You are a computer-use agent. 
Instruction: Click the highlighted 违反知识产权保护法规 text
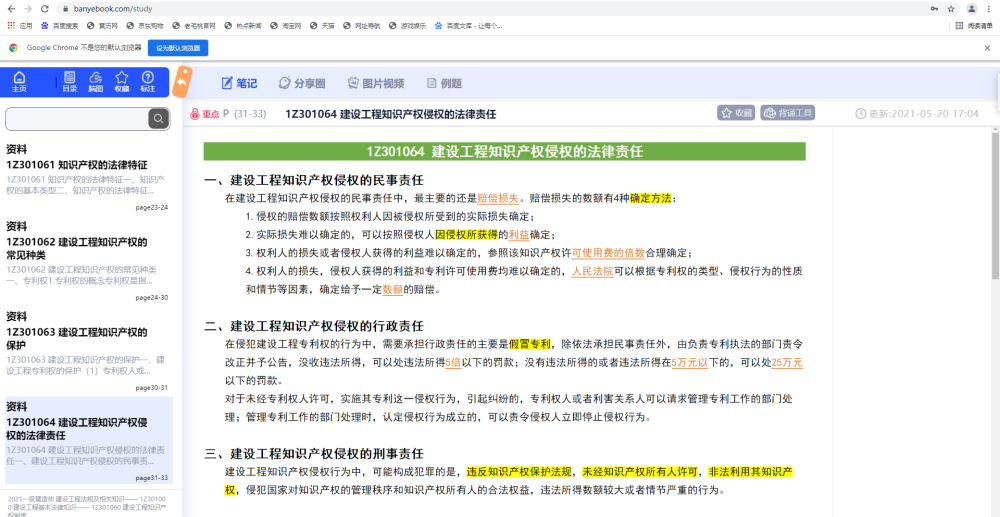point(518,472)
